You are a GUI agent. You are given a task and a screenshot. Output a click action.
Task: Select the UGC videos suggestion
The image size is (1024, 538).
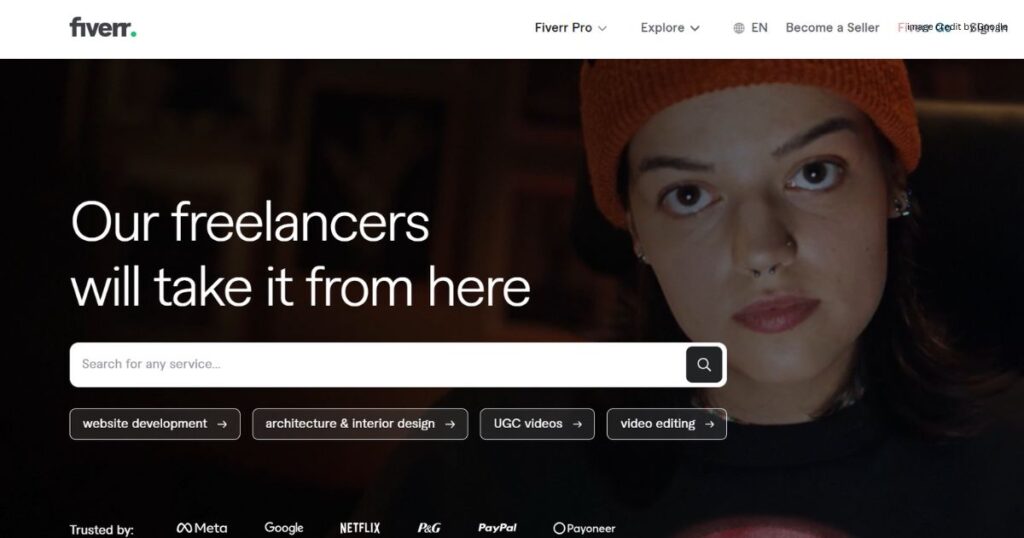[537, 424]
